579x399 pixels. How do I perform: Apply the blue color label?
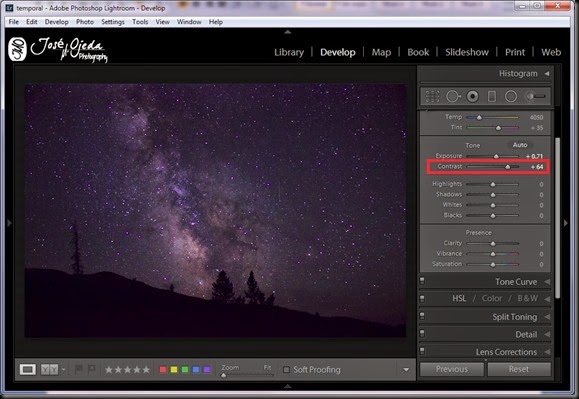tap(196, 369)
